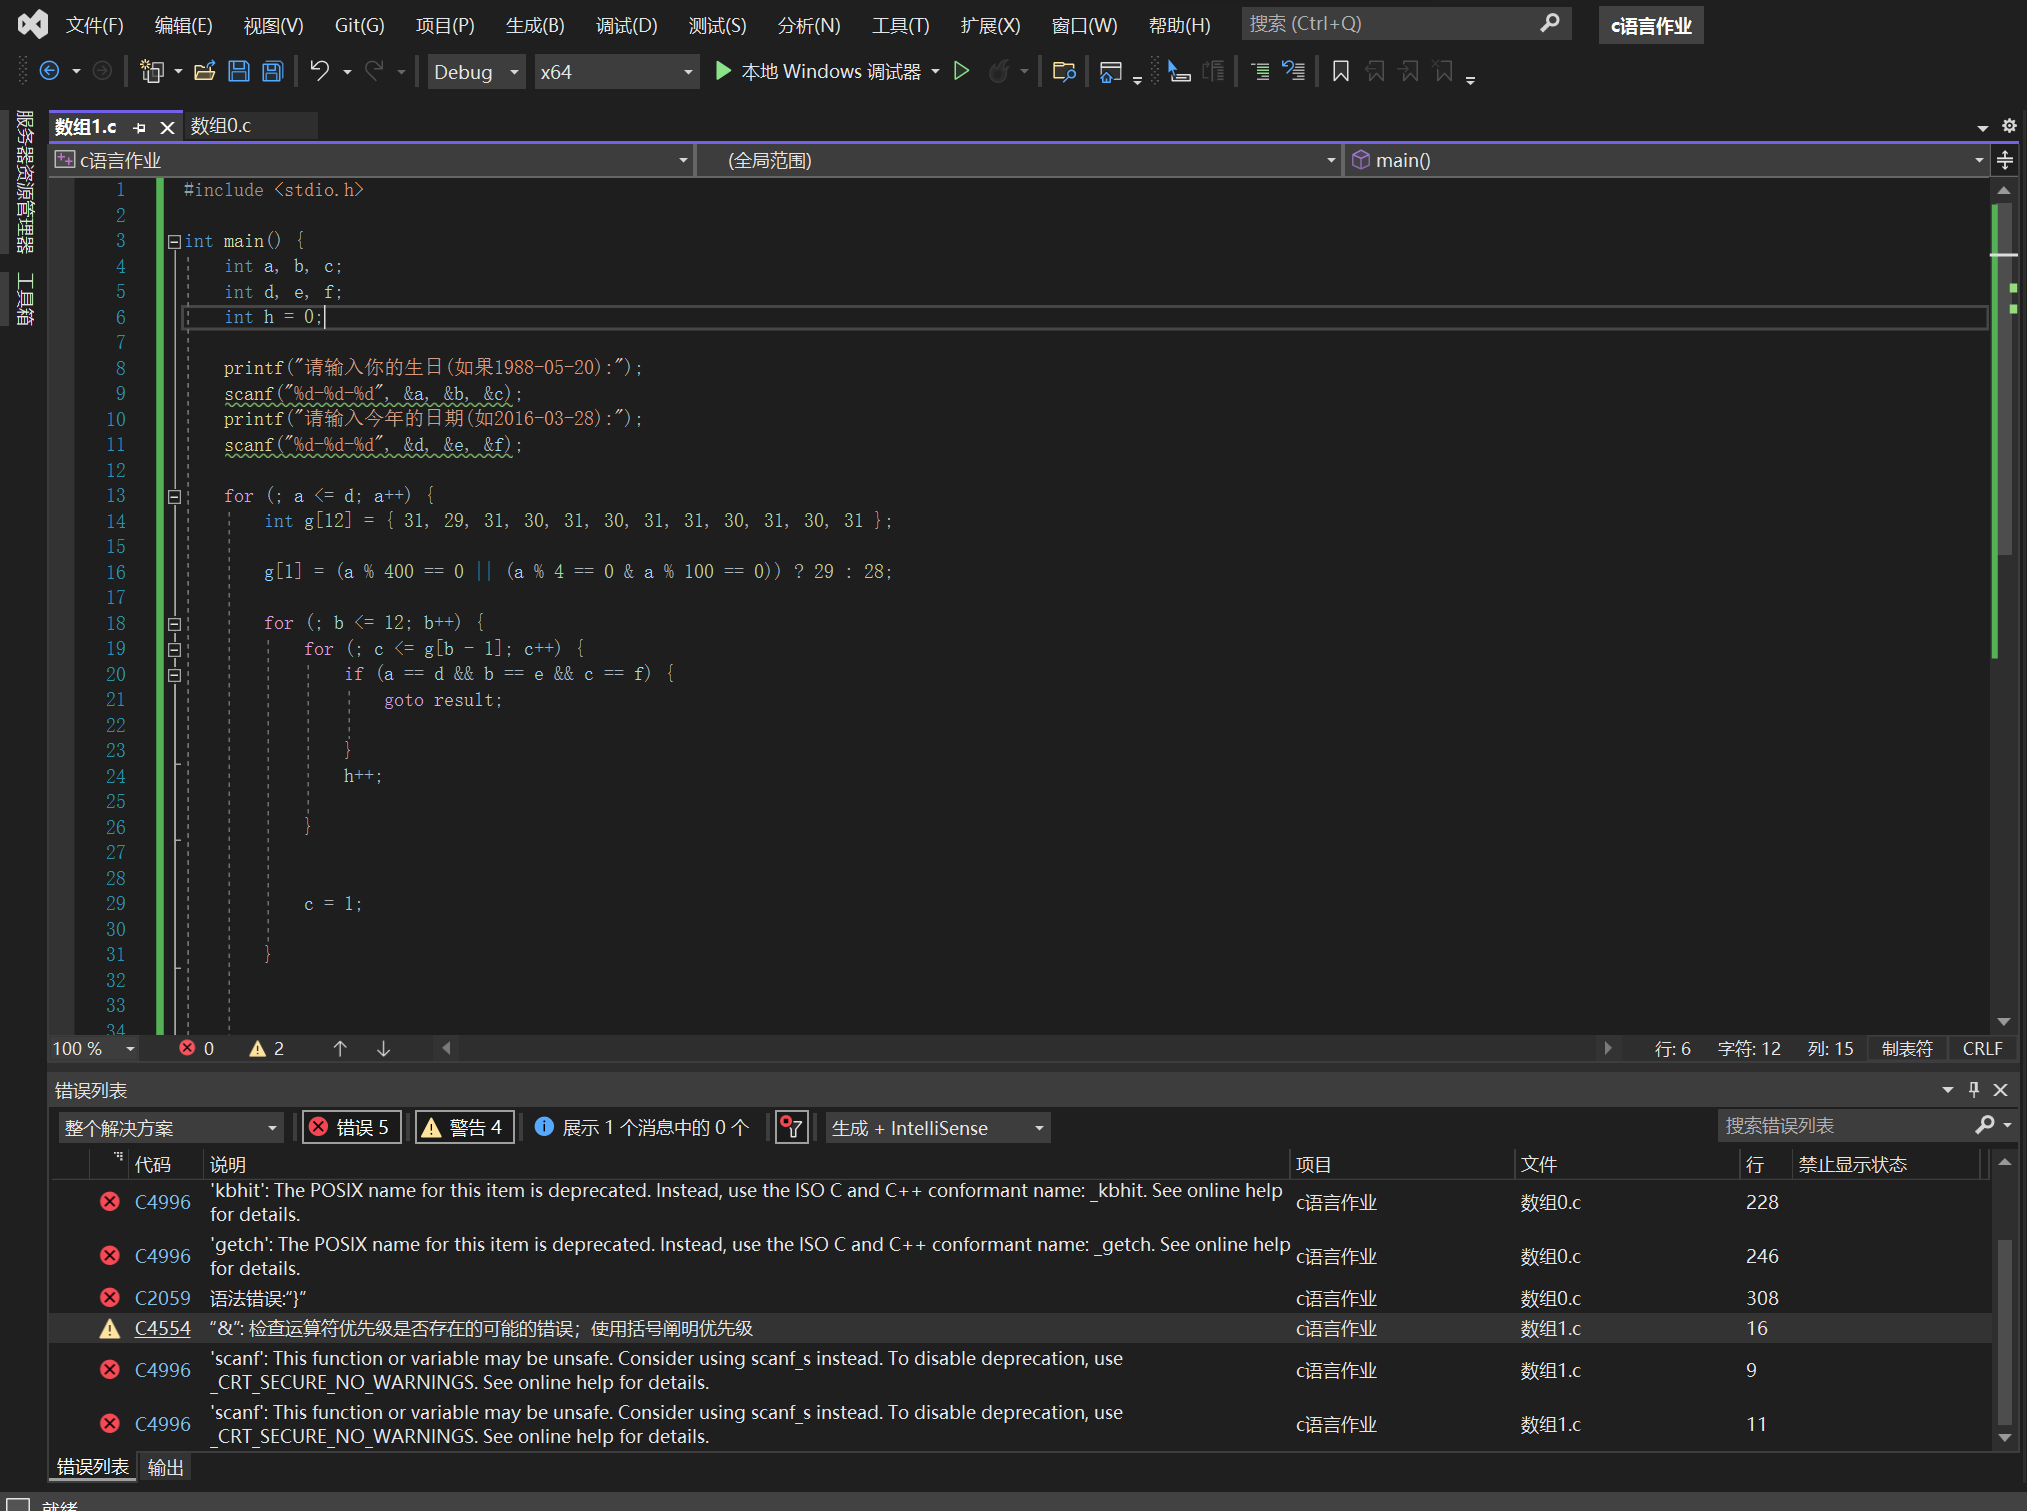The image size is (2027, 1511).
Task: Click the navigate backward arrow icon
Action: 49,71
